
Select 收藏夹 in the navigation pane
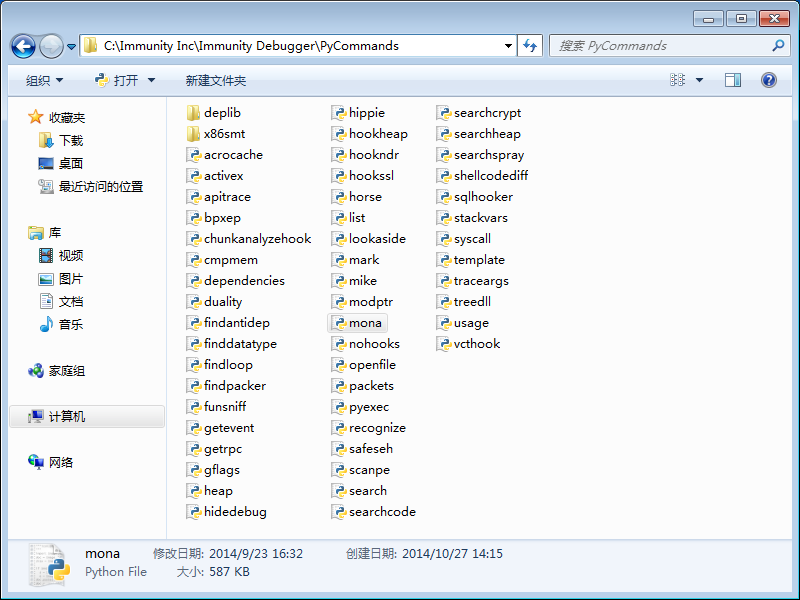tap(57, 117)
